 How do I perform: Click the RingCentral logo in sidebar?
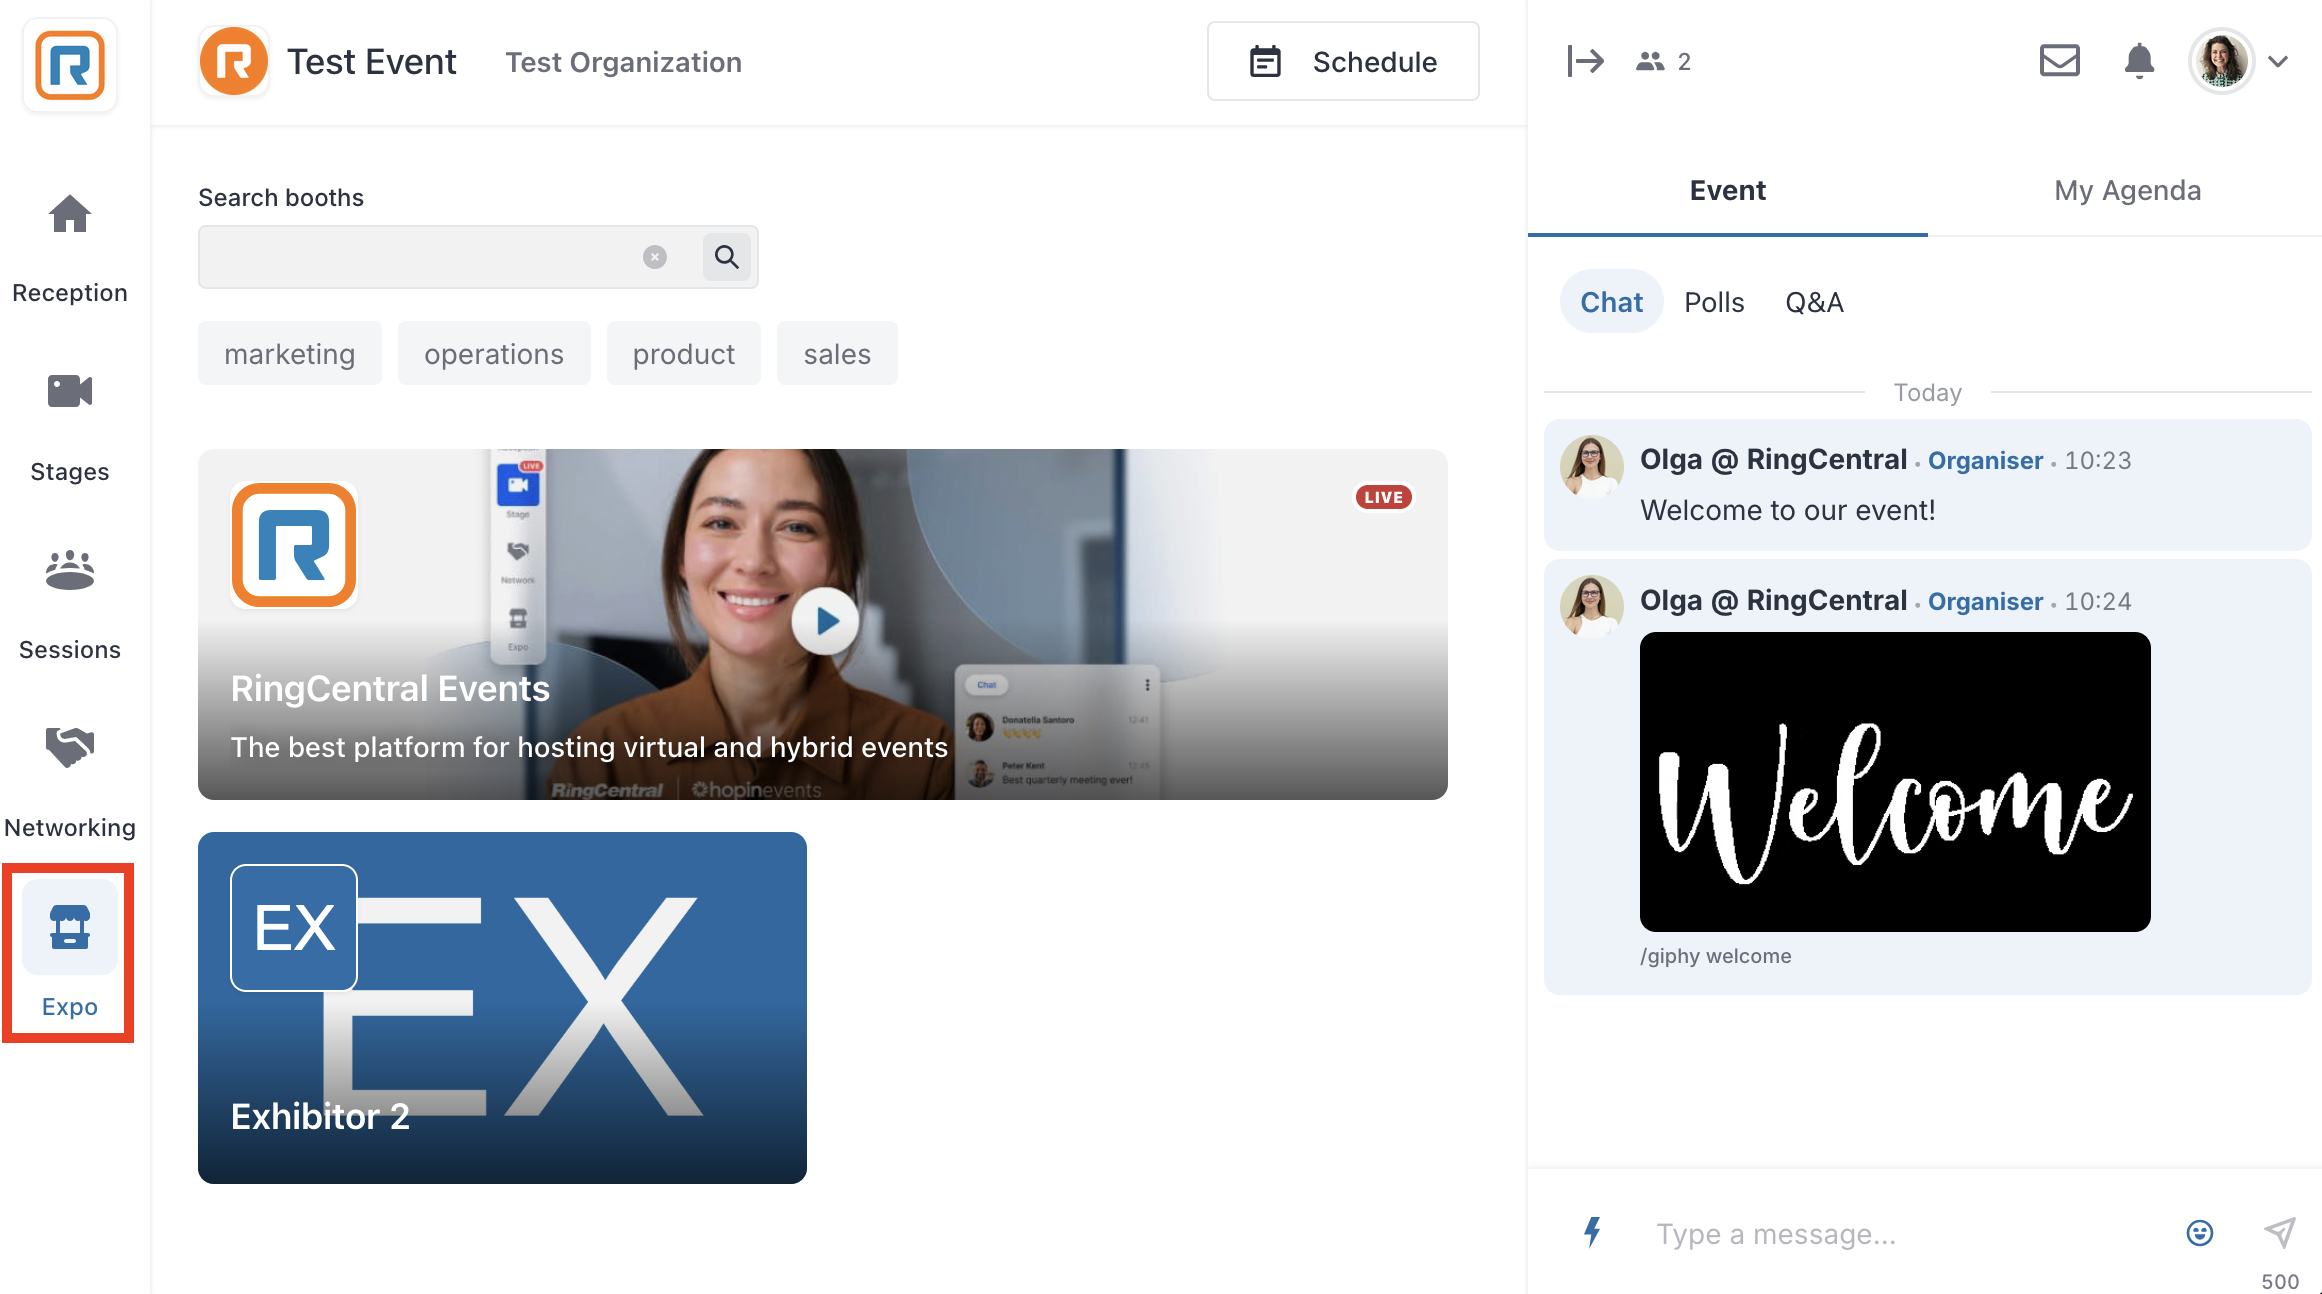coord(70,66)
